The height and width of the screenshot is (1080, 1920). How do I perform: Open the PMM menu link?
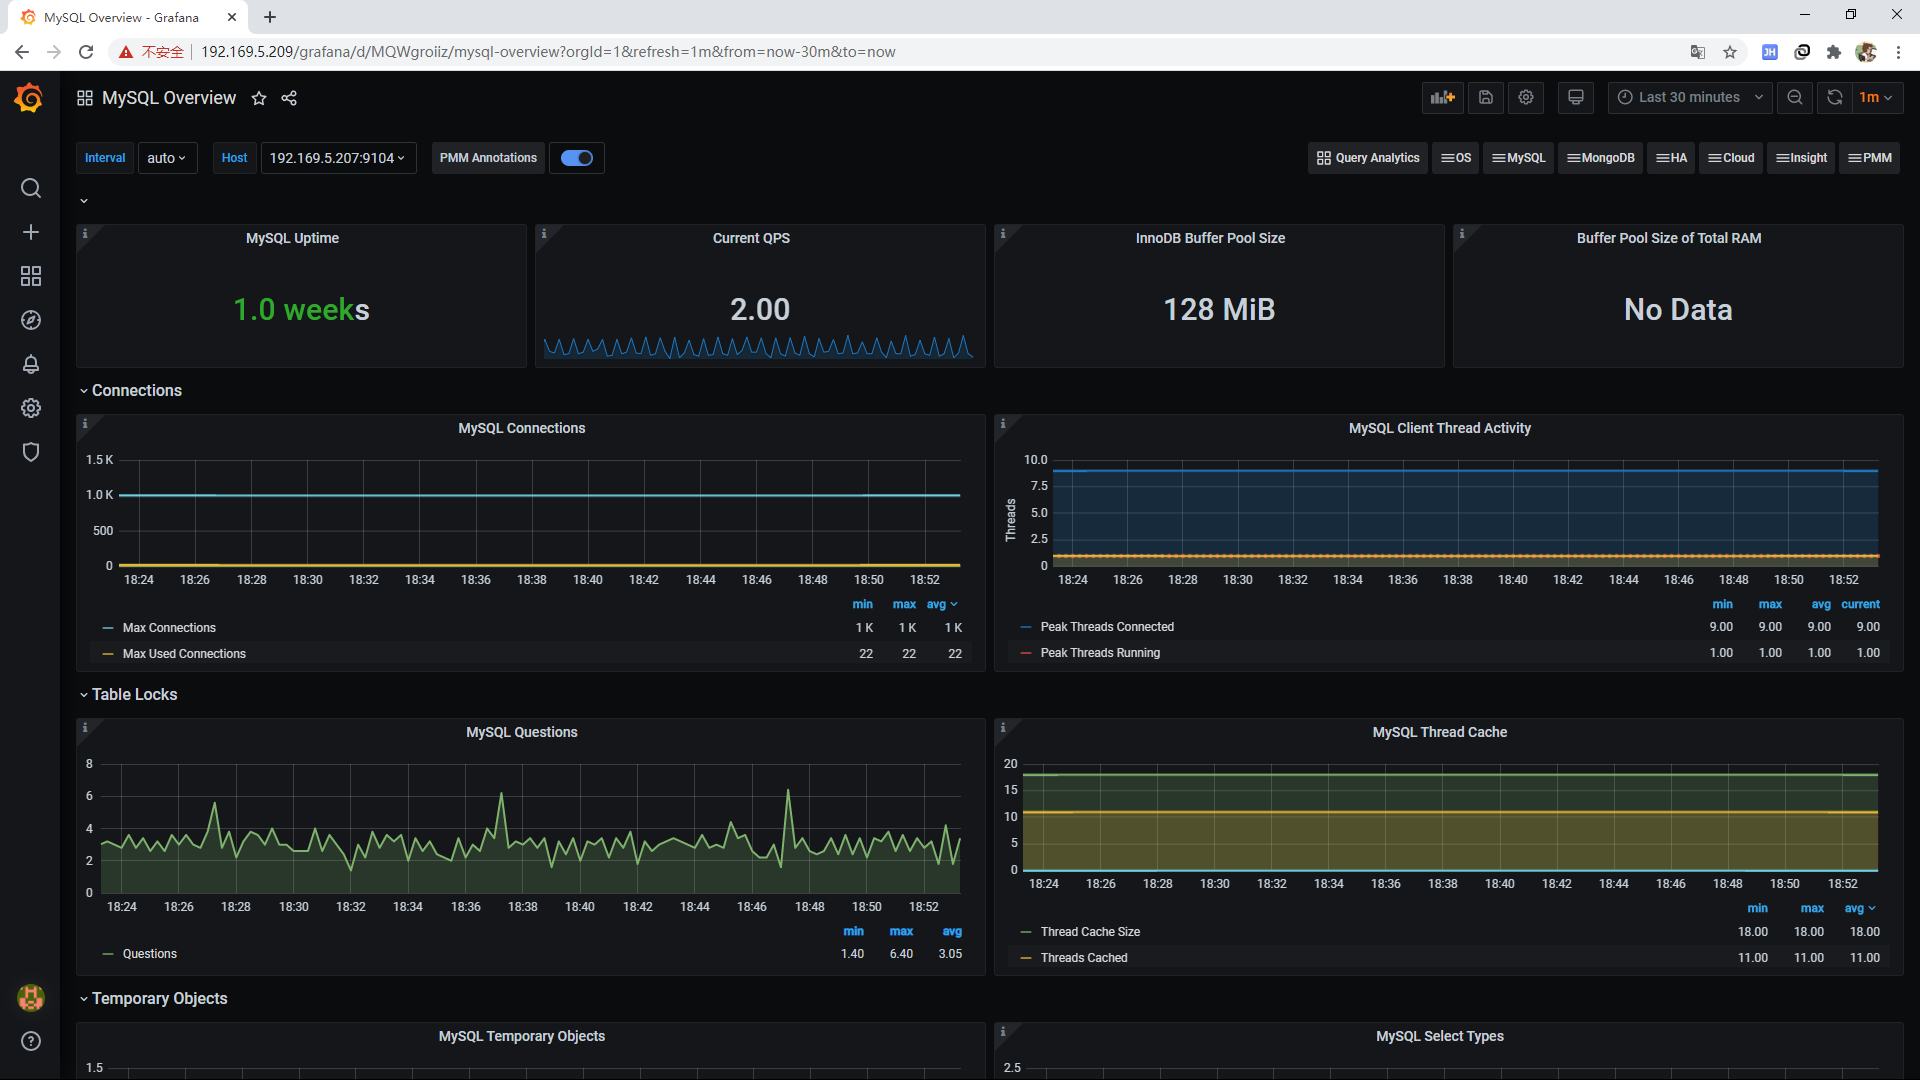pos(1870,158)
